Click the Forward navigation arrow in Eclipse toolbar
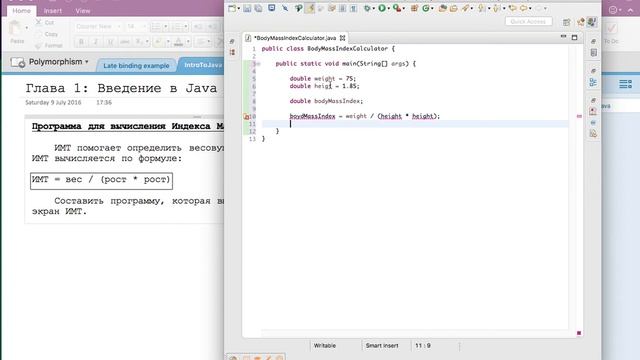640x360 pixels. point(539,8)
